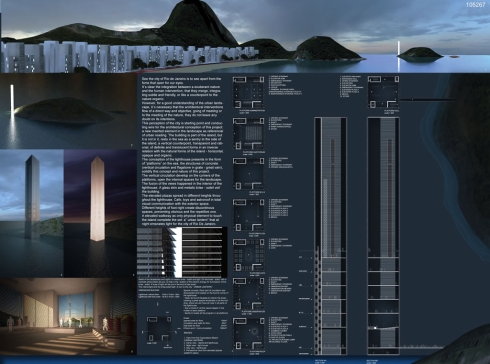Click the floor plan at top right
The image size is (490, 364).
click(x=383, y=92)
